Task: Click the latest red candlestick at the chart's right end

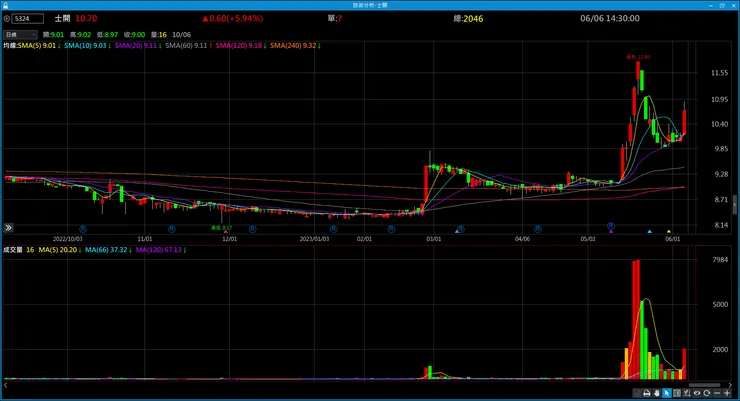Action: 684,122
